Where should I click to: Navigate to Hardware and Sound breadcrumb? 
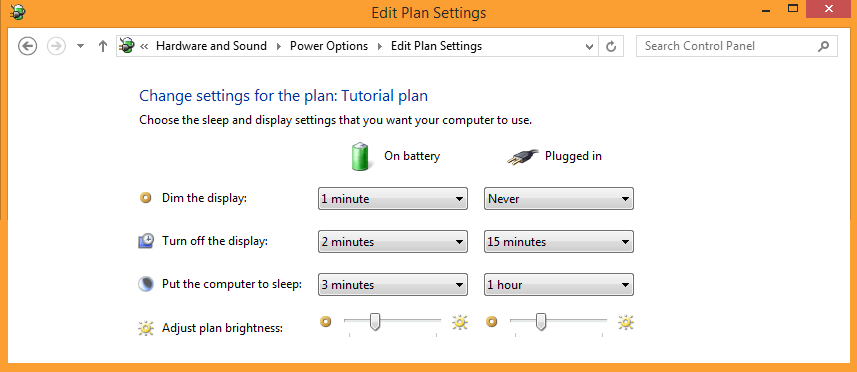[x=211, y=46]
